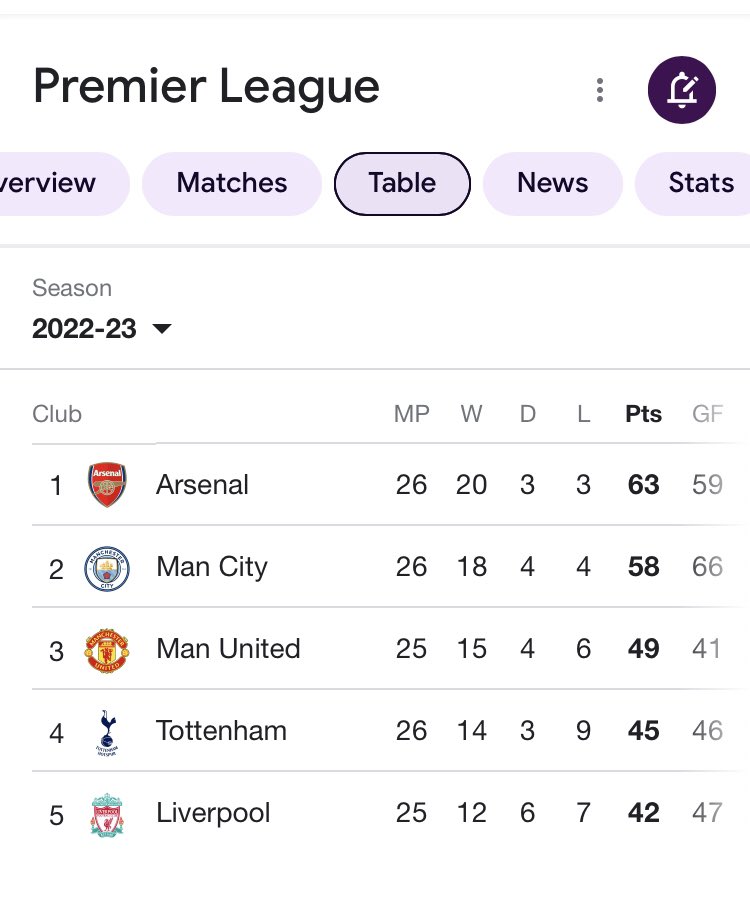Click the Manchester United club crest
This screenshot has height=921, width=750.
[x=107, y=650]
